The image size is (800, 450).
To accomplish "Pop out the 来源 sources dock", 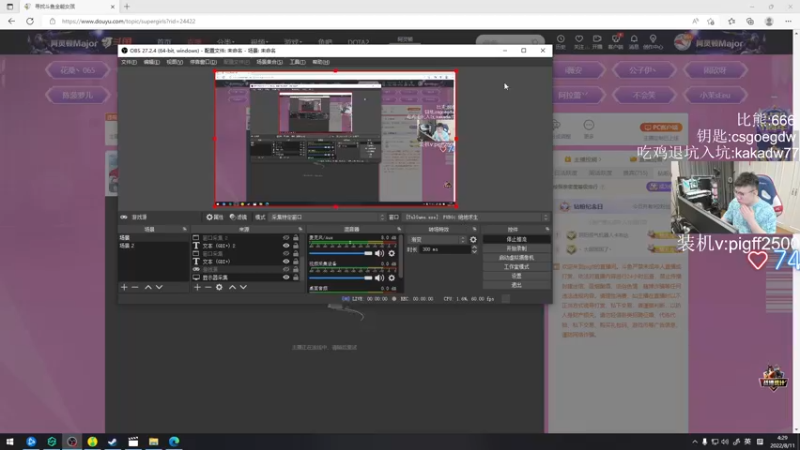I will coord(300,229).
